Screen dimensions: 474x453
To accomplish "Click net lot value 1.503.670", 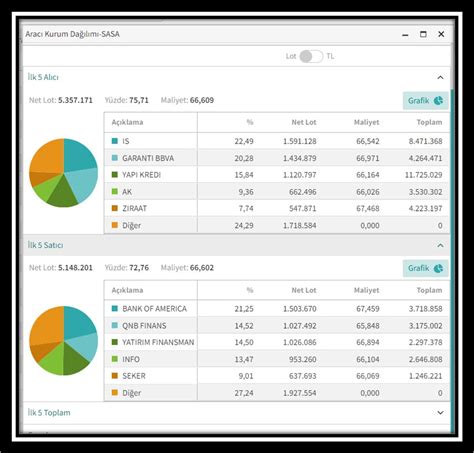I will 300,309.
